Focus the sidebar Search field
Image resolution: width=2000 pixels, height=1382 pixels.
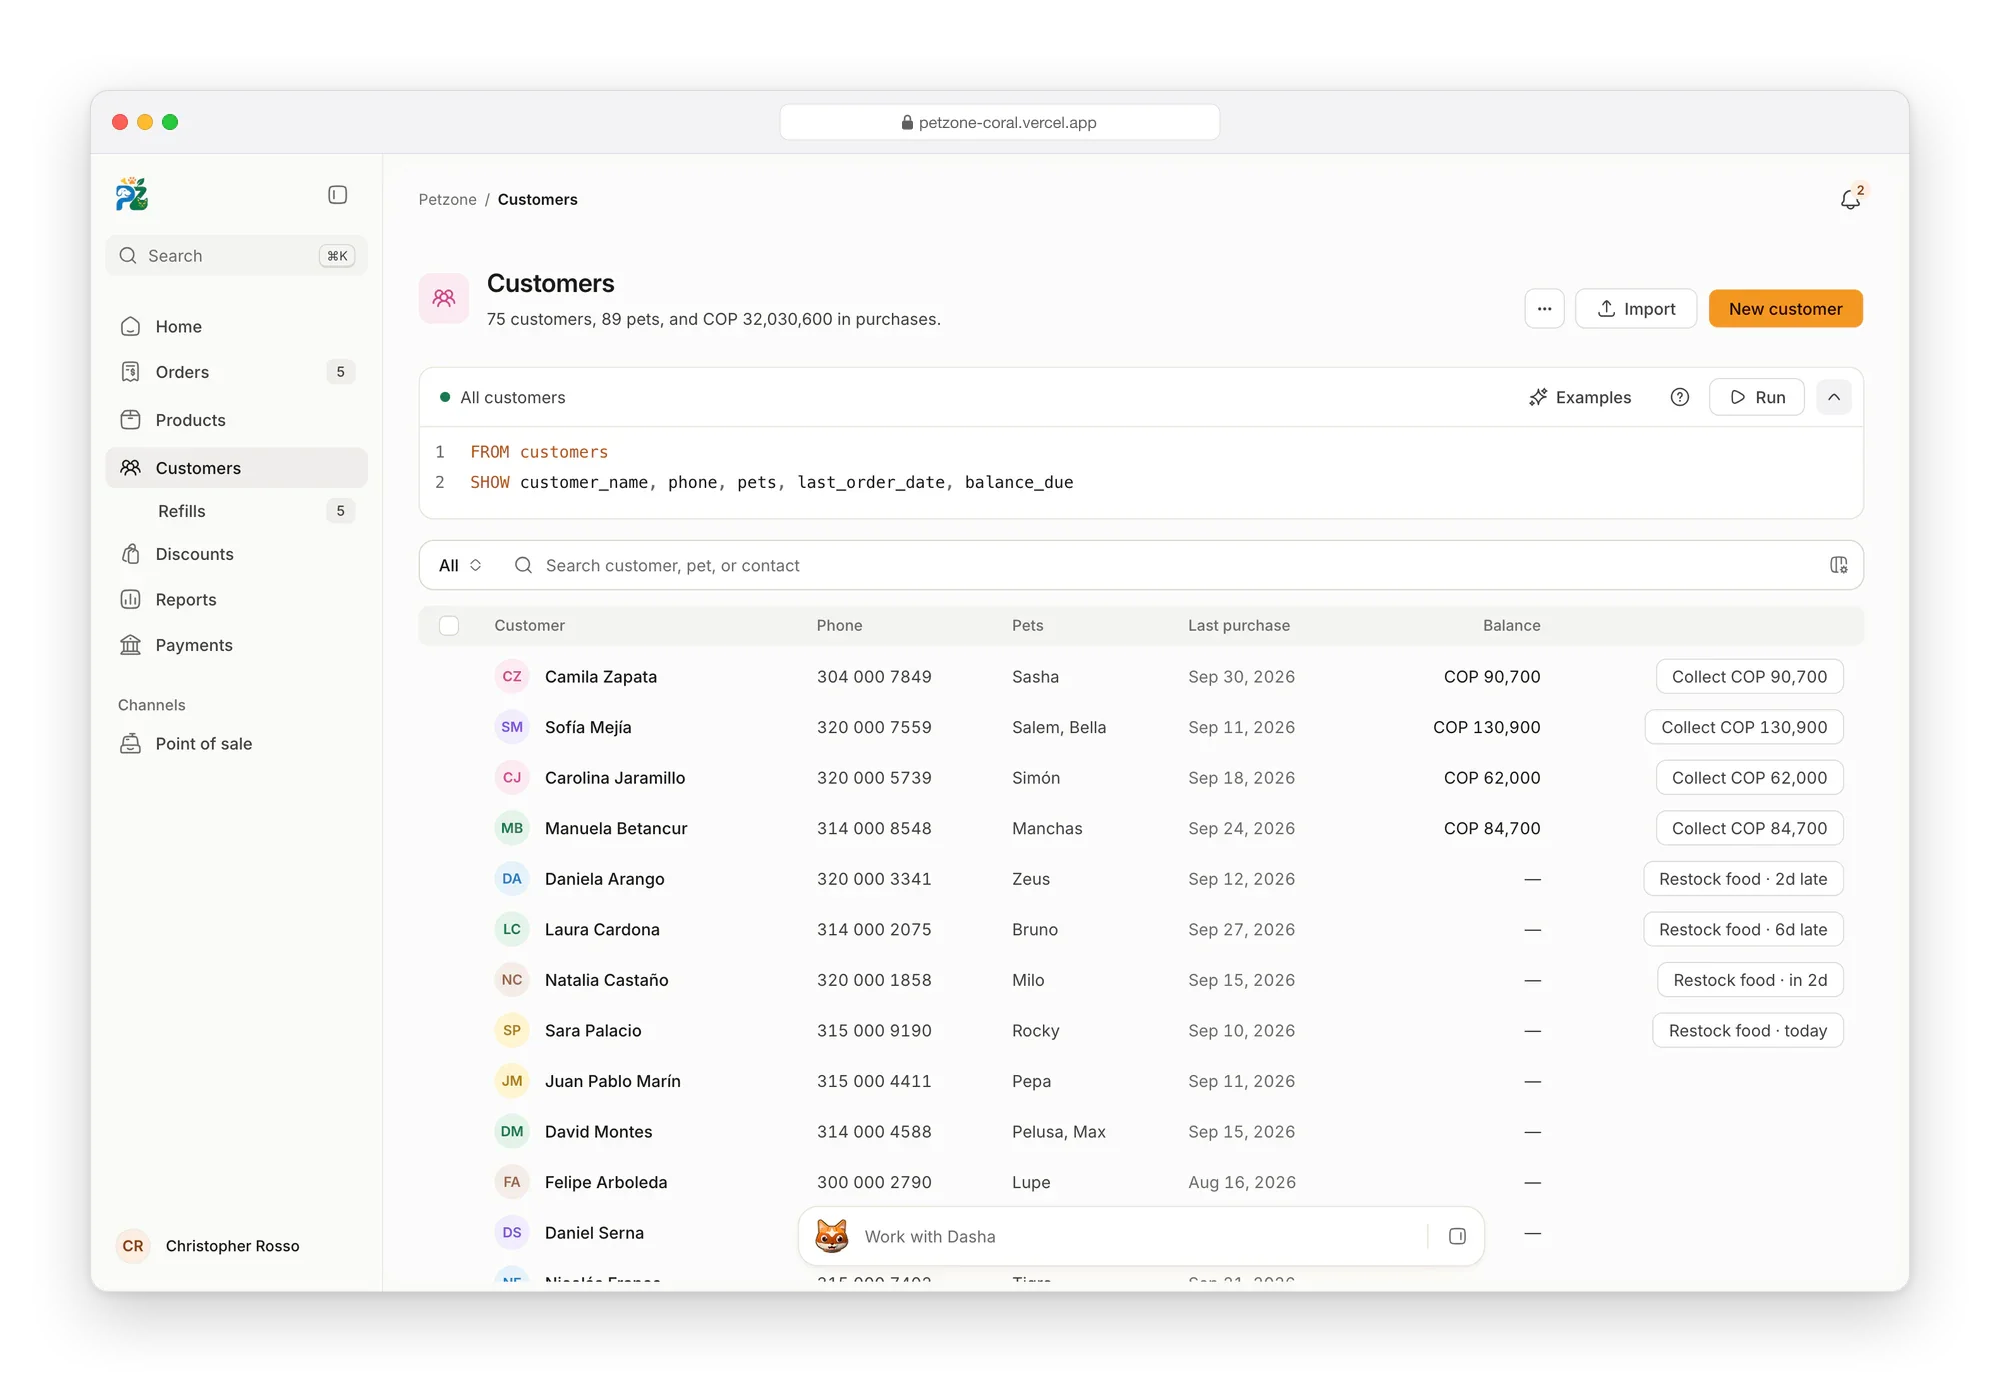point(236,255)
